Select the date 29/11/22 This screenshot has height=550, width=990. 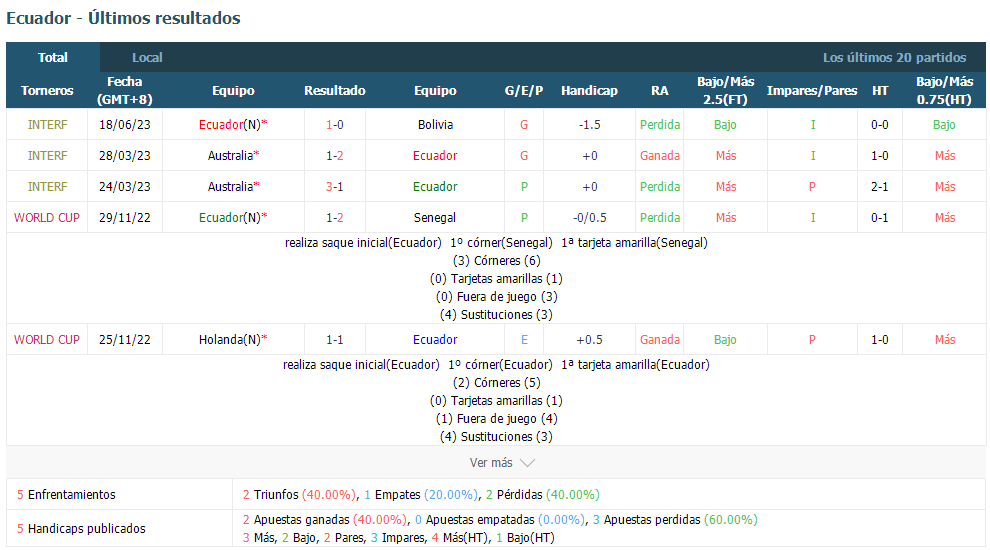pos(124,217)
